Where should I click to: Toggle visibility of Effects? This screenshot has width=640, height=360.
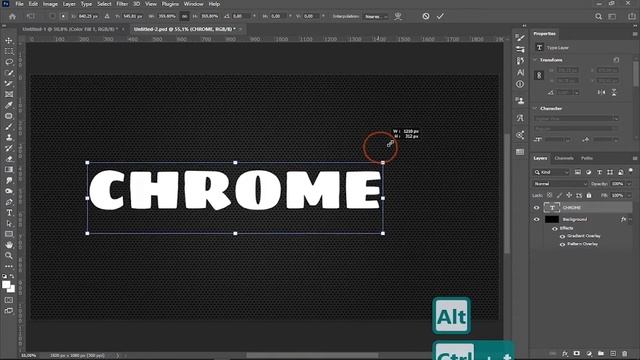click(x=555, y=229)
